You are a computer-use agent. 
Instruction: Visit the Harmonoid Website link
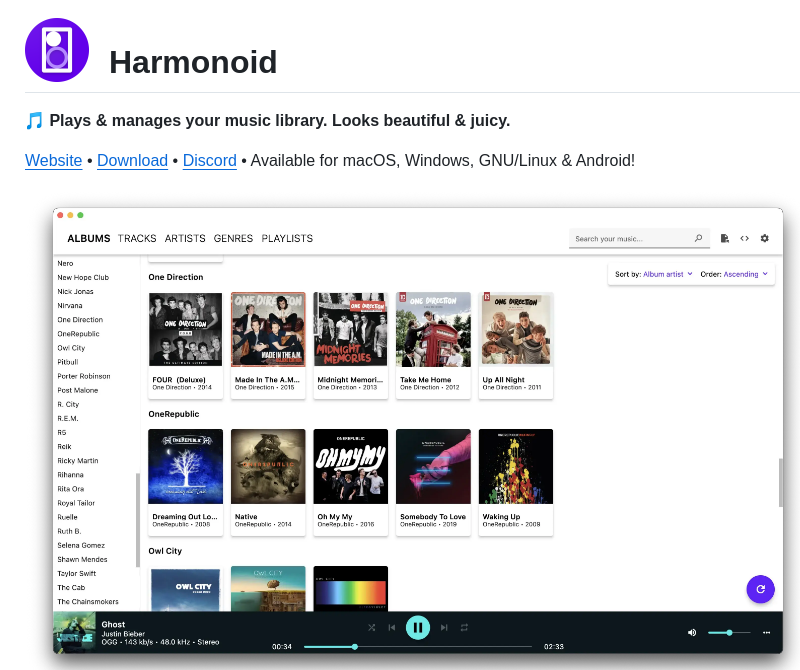tap(53, 160)
